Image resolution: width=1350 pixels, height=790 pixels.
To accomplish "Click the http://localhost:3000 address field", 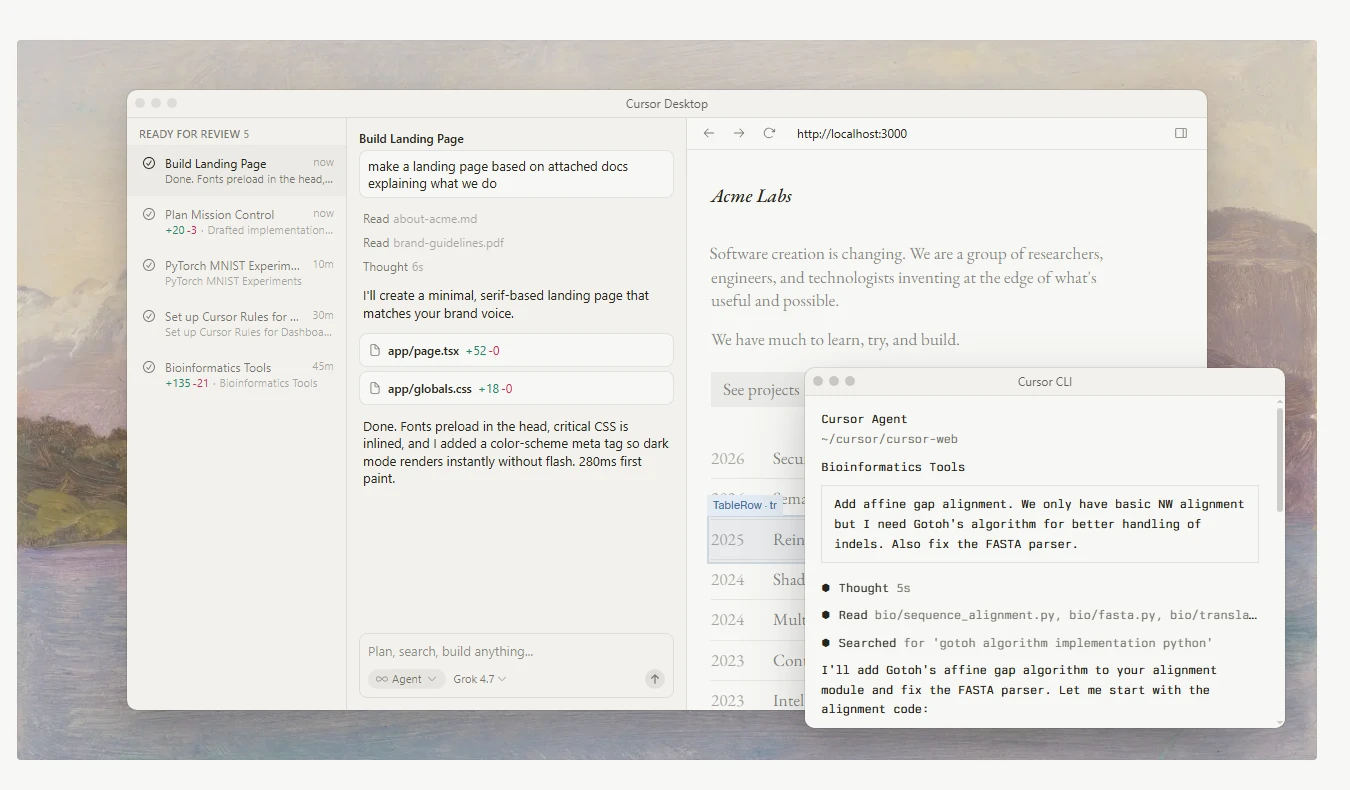I will pos(852,133).
